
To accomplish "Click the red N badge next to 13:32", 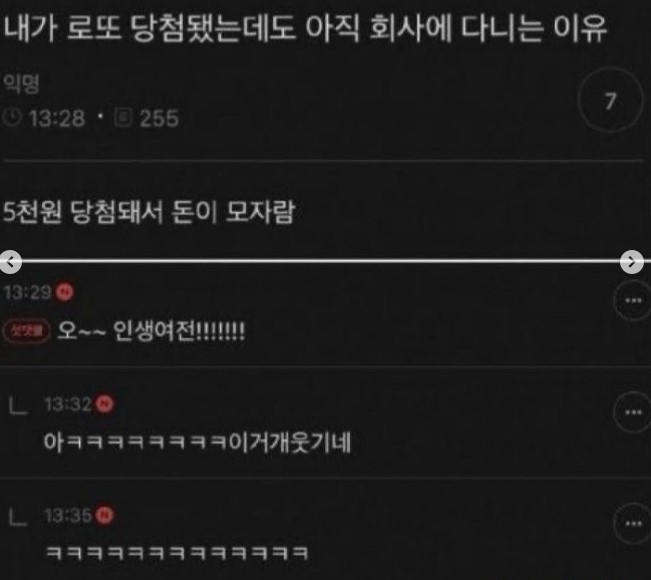I will [x=104, y=403].
